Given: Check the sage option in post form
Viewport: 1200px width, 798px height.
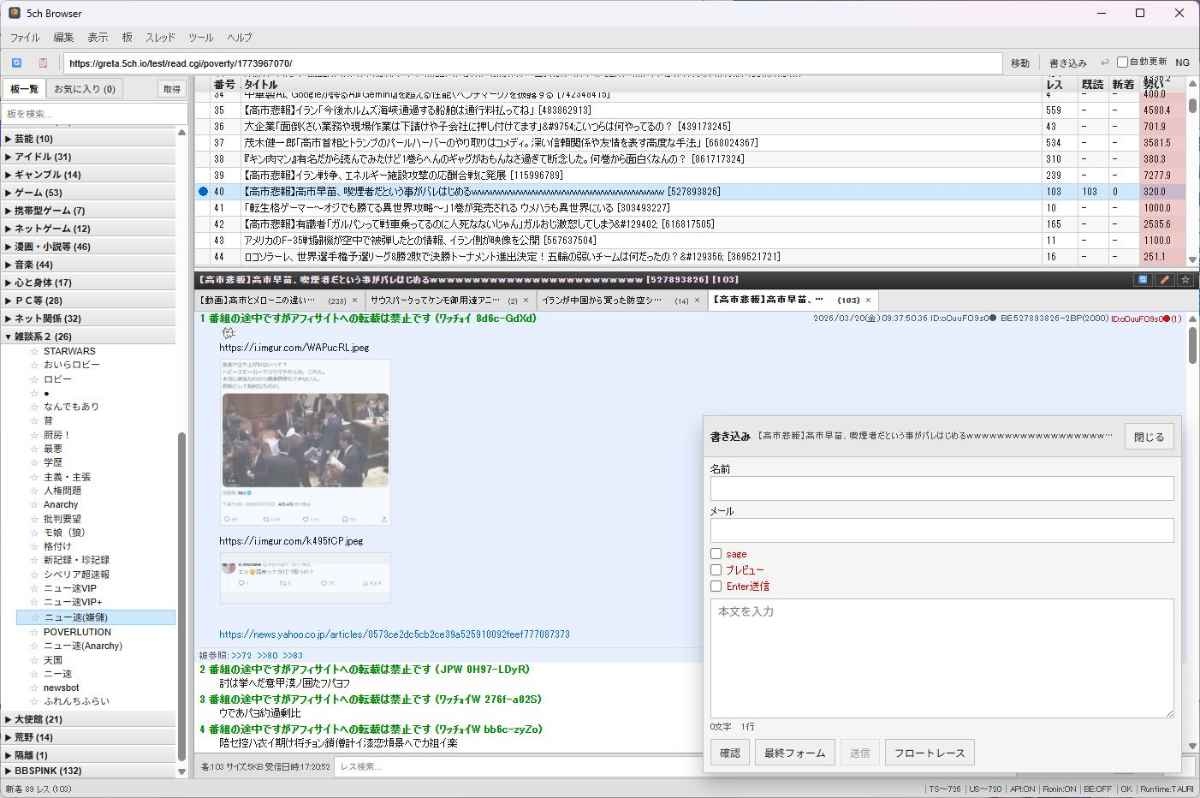Looking at the screenshot, I should point(716,554).
